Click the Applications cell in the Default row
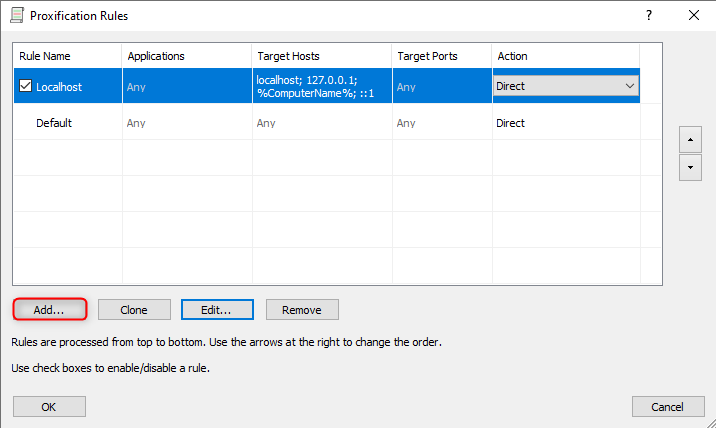 click(x=187, y=123)
